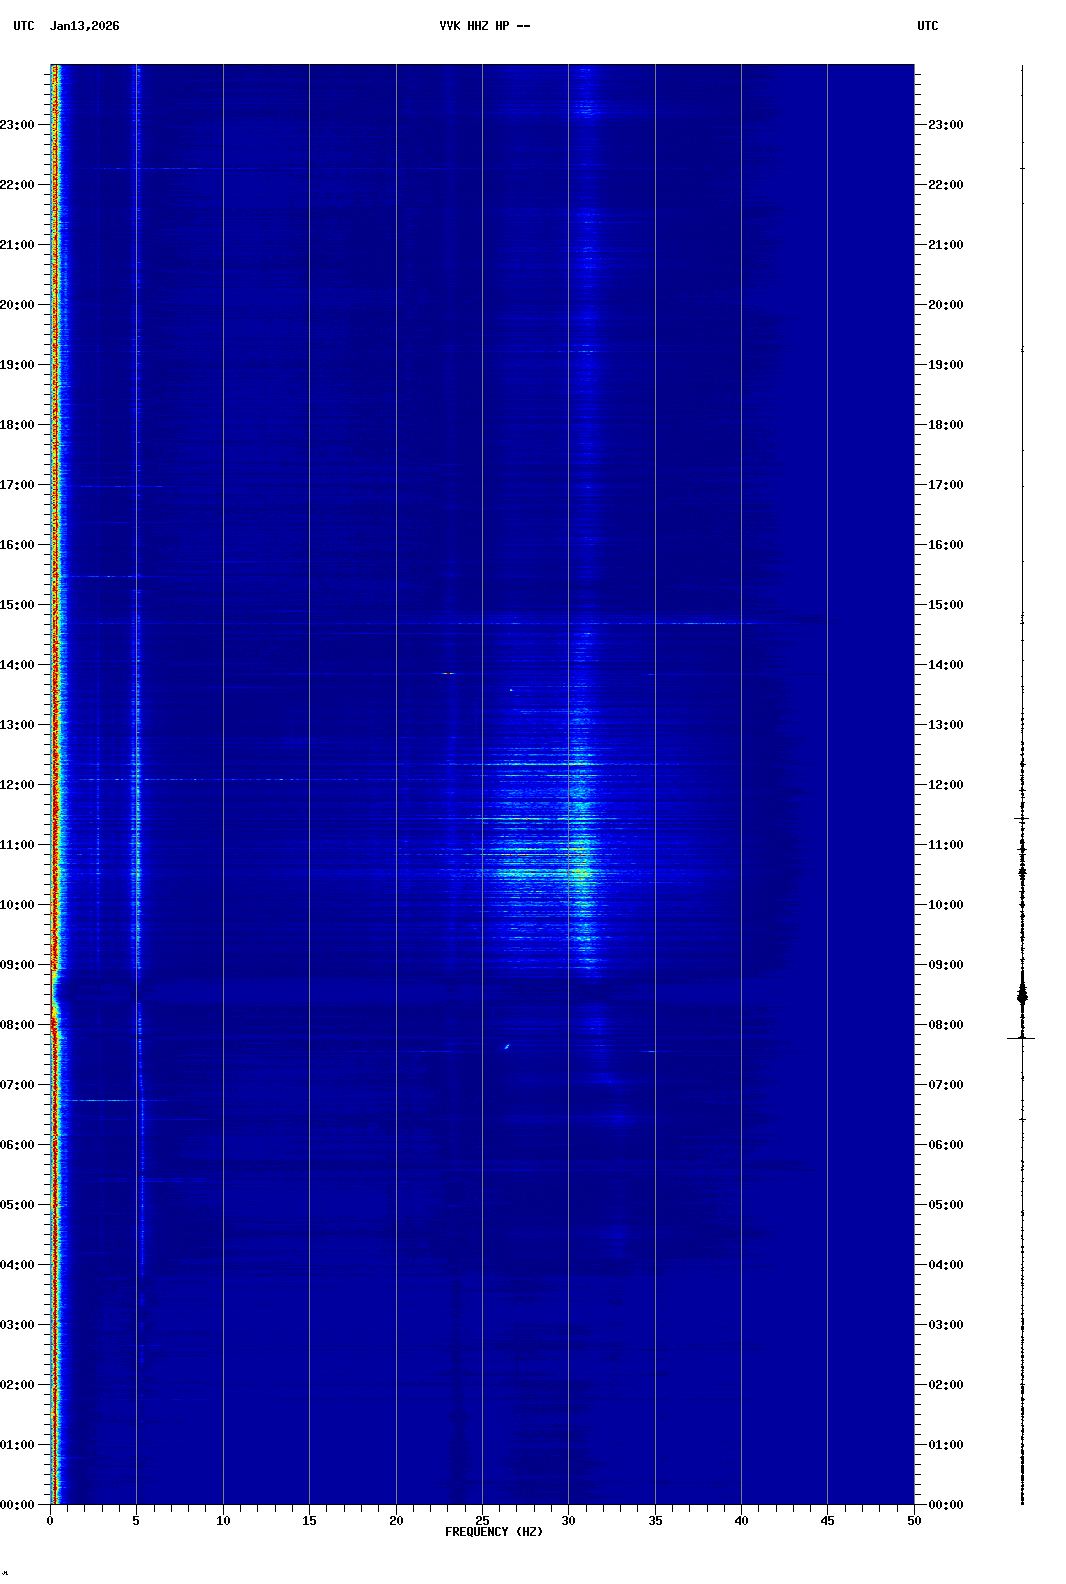Click the 40 tick on frequency axis
The width and height of the screenshot is (1066, 1584).
point(741,1521)
